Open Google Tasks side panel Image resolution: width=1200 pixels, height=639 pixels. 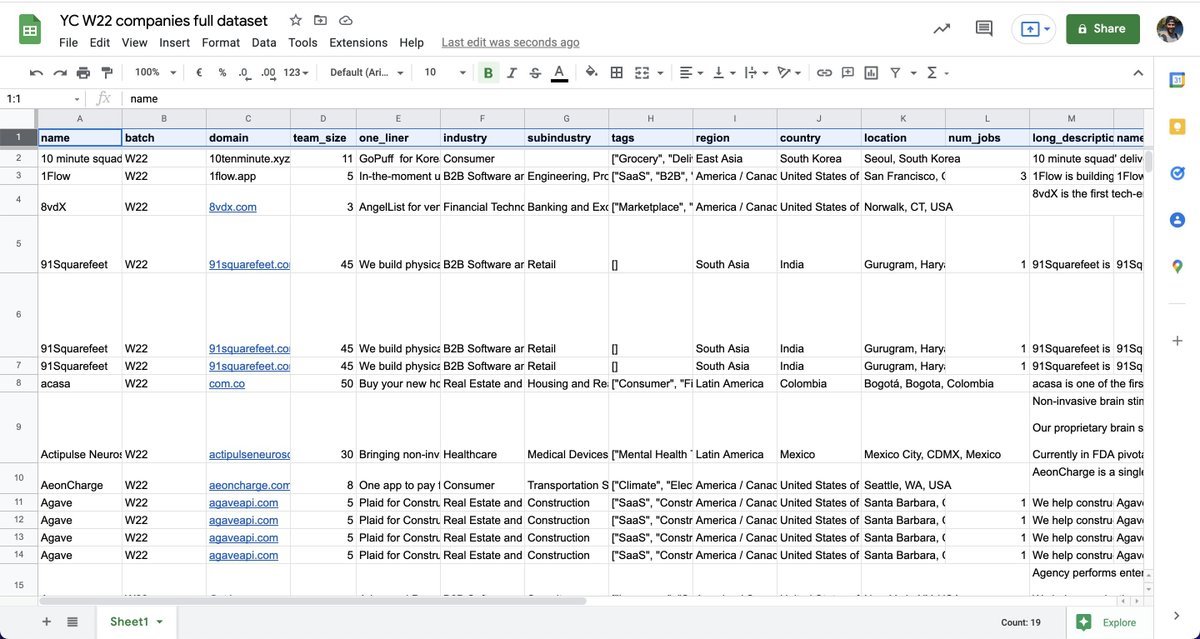1177,173
